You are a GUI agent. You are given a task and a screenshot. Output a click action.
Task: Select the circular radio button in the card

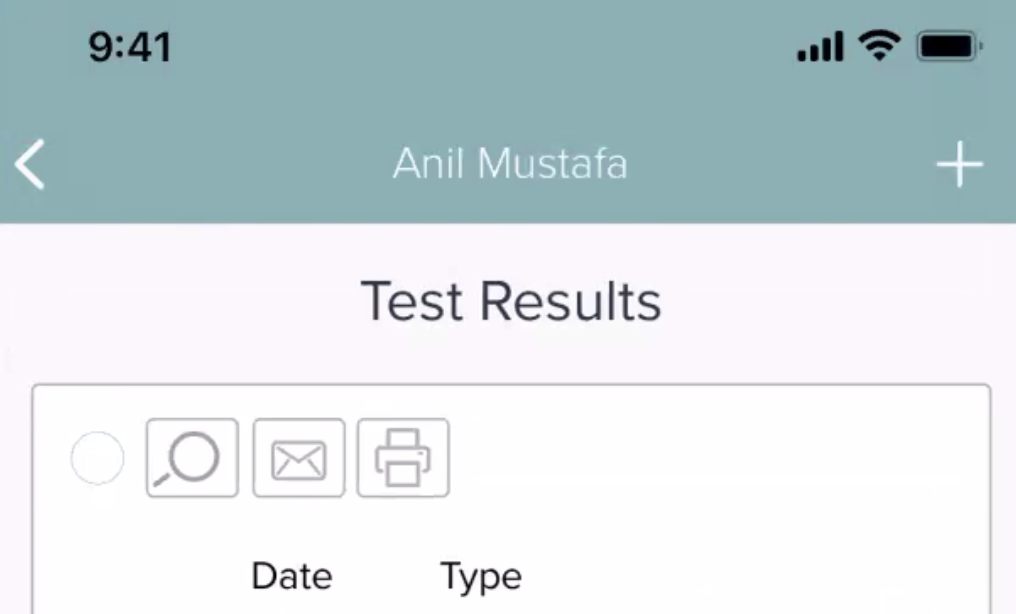click(x=98, y=458)
